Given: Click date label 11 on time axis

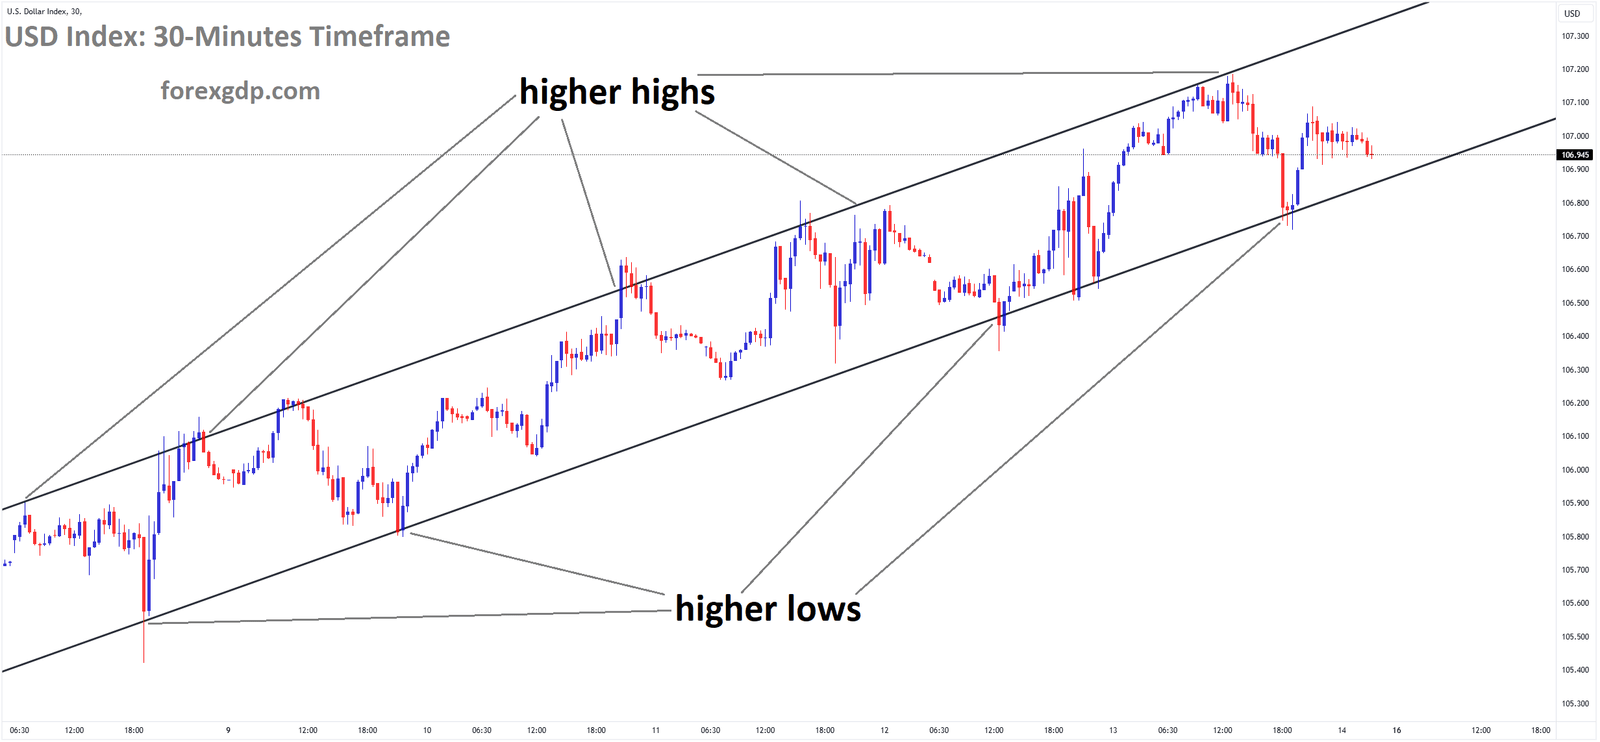Looking at the screenshot, I should point(656,731).
